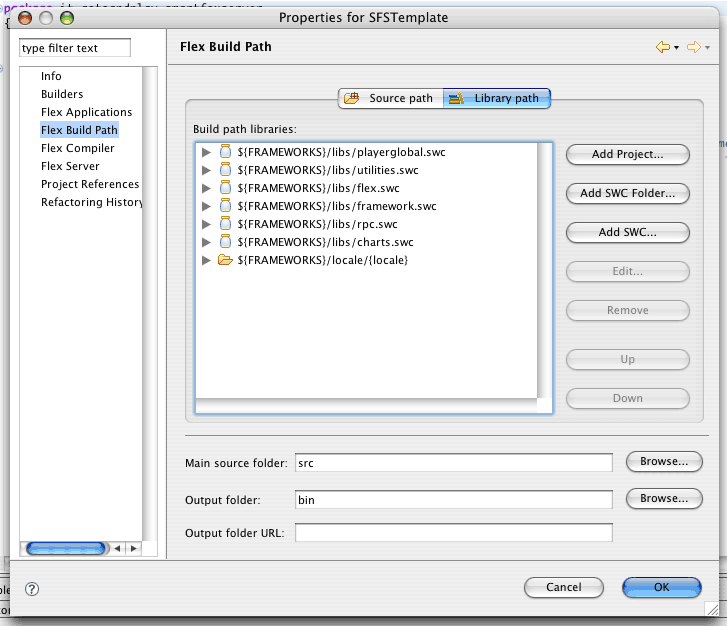Expand the flex.swc library entry
Screen dimensions: 727x626
pyautogui.click(x=206, y=188)
